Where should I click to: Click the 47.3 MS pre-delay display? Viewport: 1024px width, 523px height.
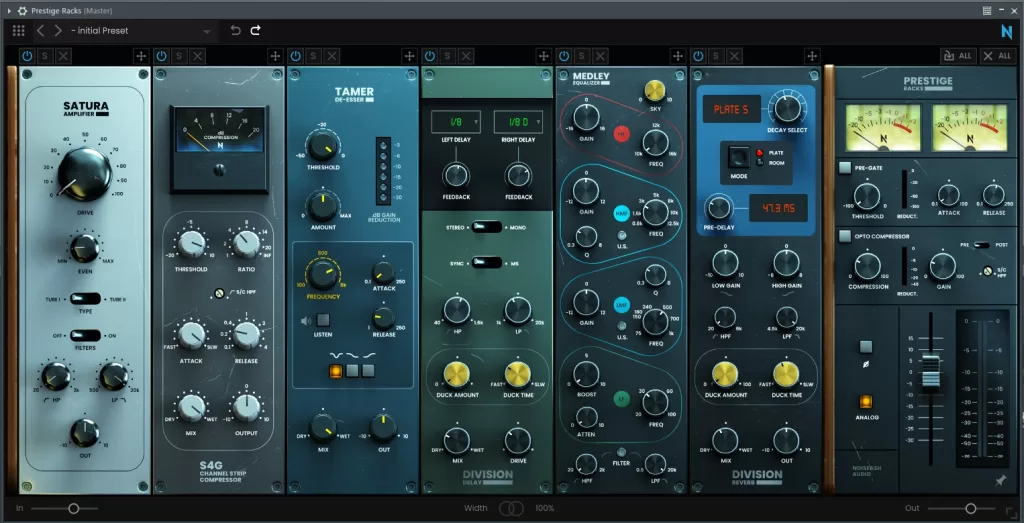778,208
